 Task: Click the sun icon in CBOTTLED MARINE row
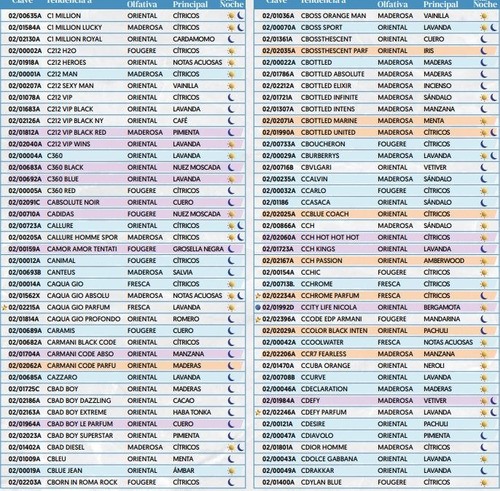484,121
